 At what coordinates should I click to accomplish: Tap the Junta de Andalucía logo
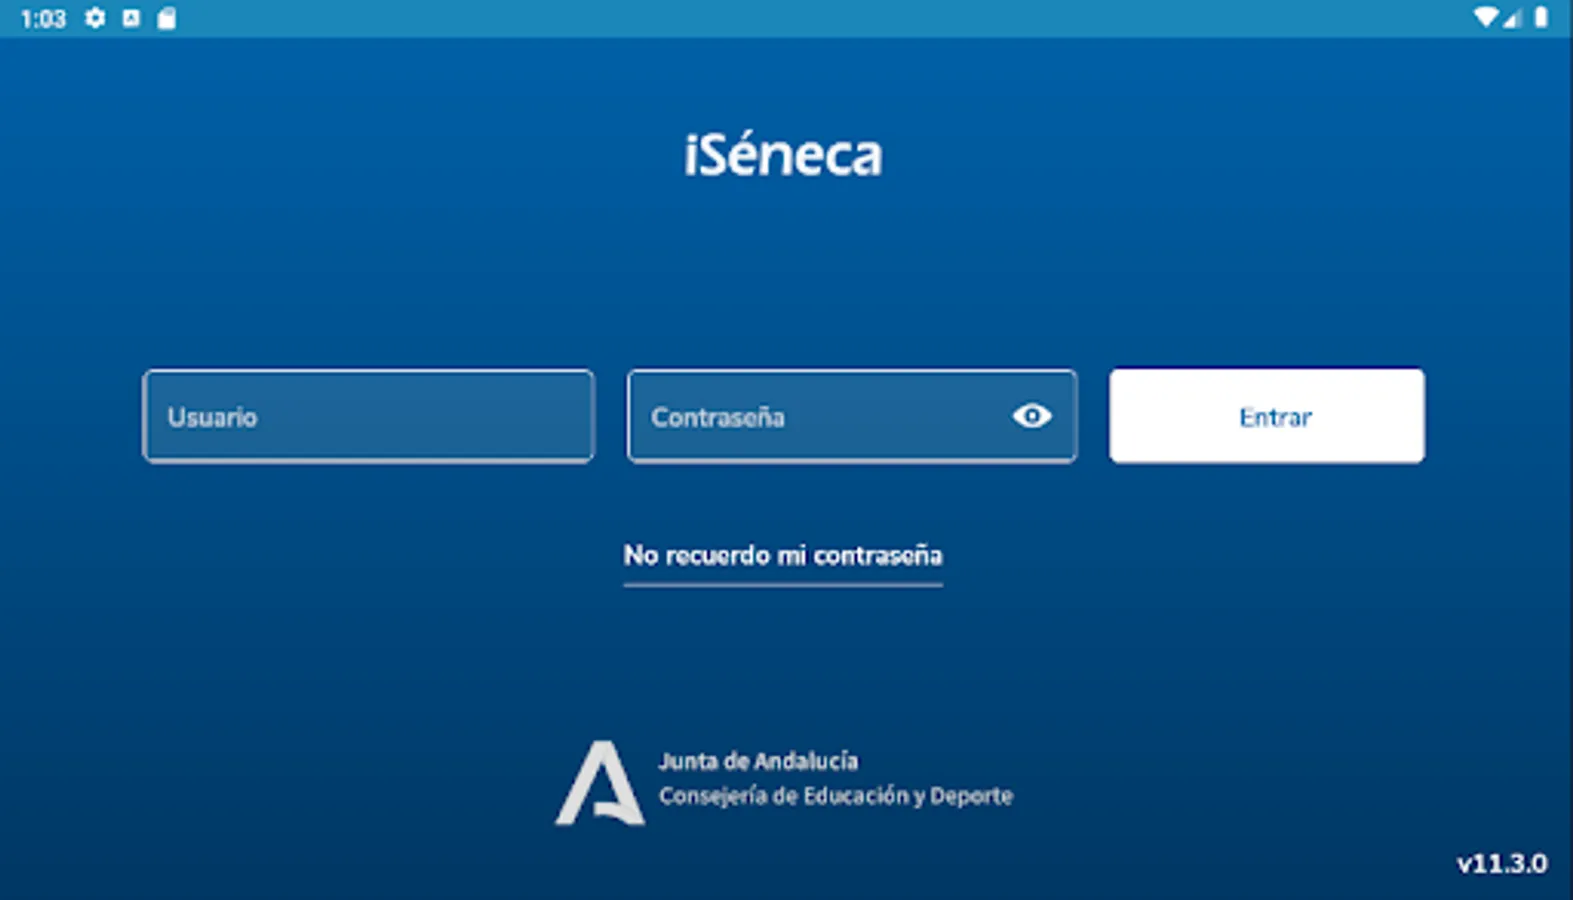pos(600,783)
